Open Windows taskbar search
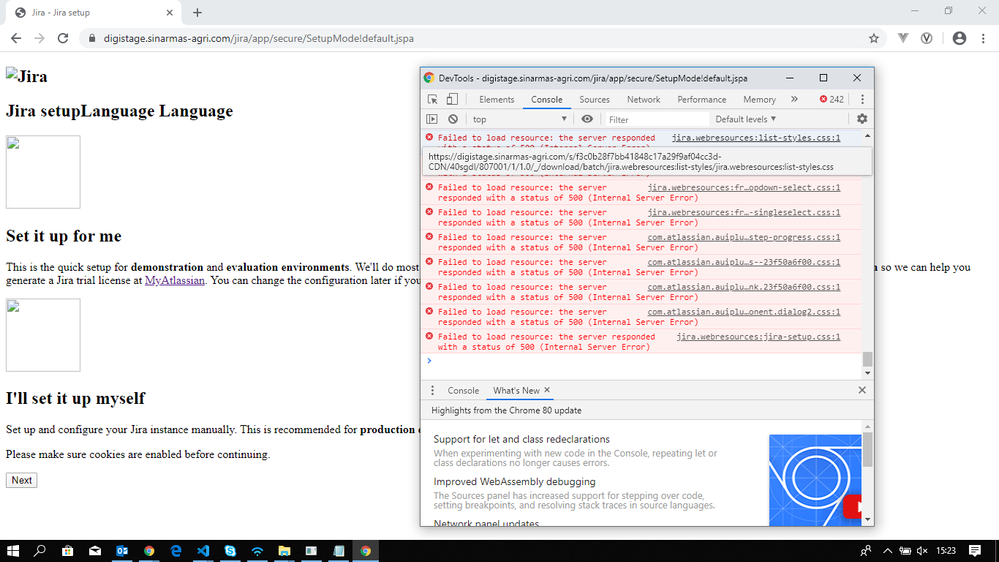This screenshot has width=999, height=562. click(40, 551)
